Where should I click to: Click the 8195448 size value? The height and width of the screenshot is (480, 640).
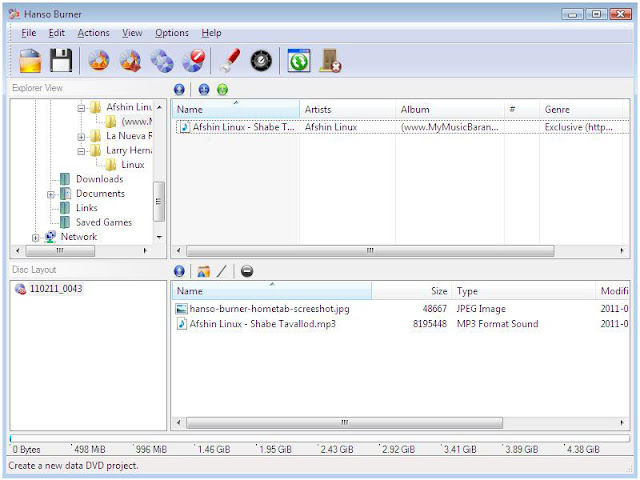click(429, 324)
